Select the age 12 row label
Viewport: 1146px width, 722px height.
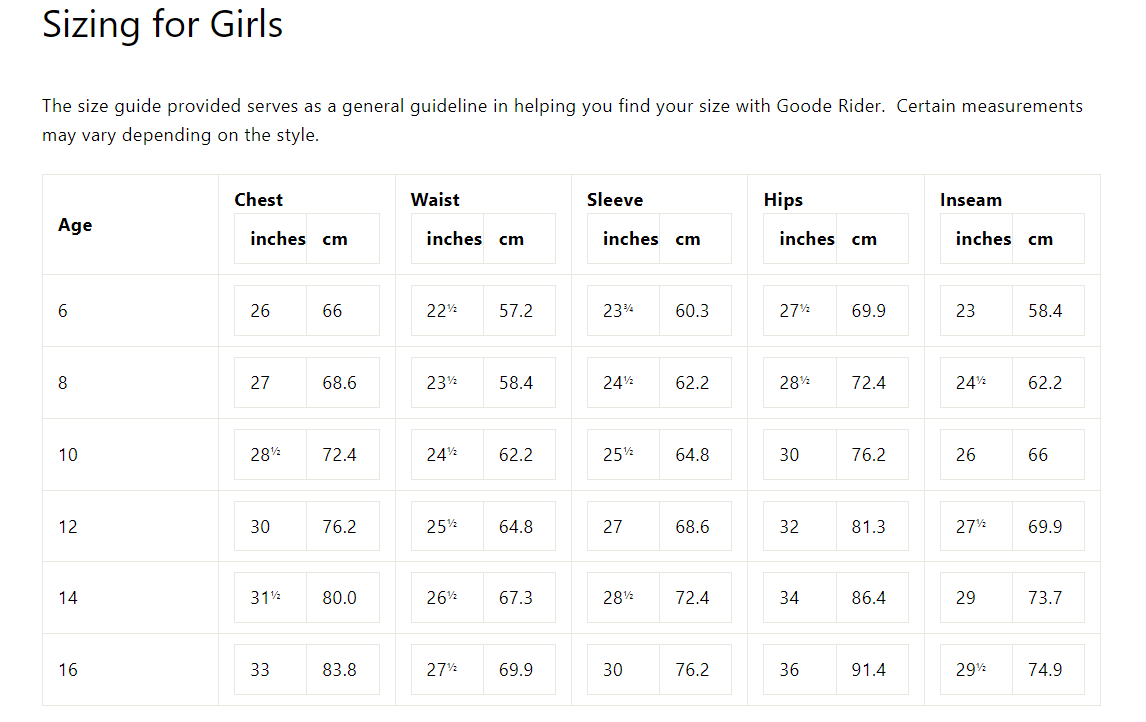point(68,526)
